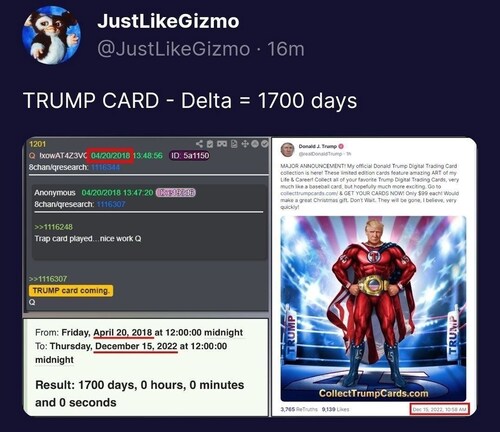Open the Trump superhero trading card image
This screenshot has height=432, width=500.
click(373, 309)
